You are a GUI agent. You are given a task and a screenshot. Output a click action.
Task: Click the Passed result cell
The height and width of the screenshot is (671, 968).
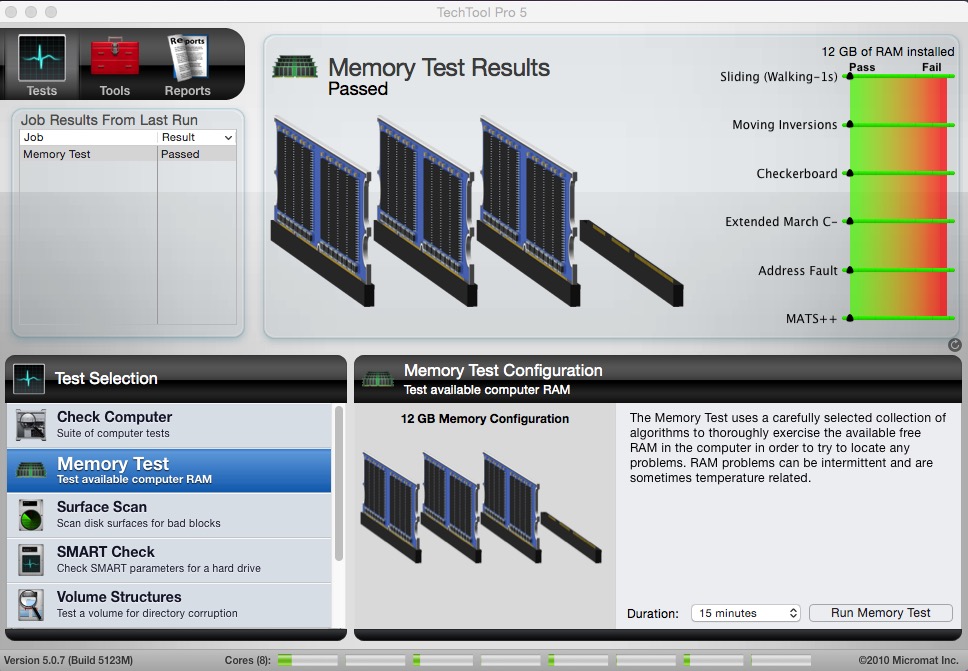point(197,154)
